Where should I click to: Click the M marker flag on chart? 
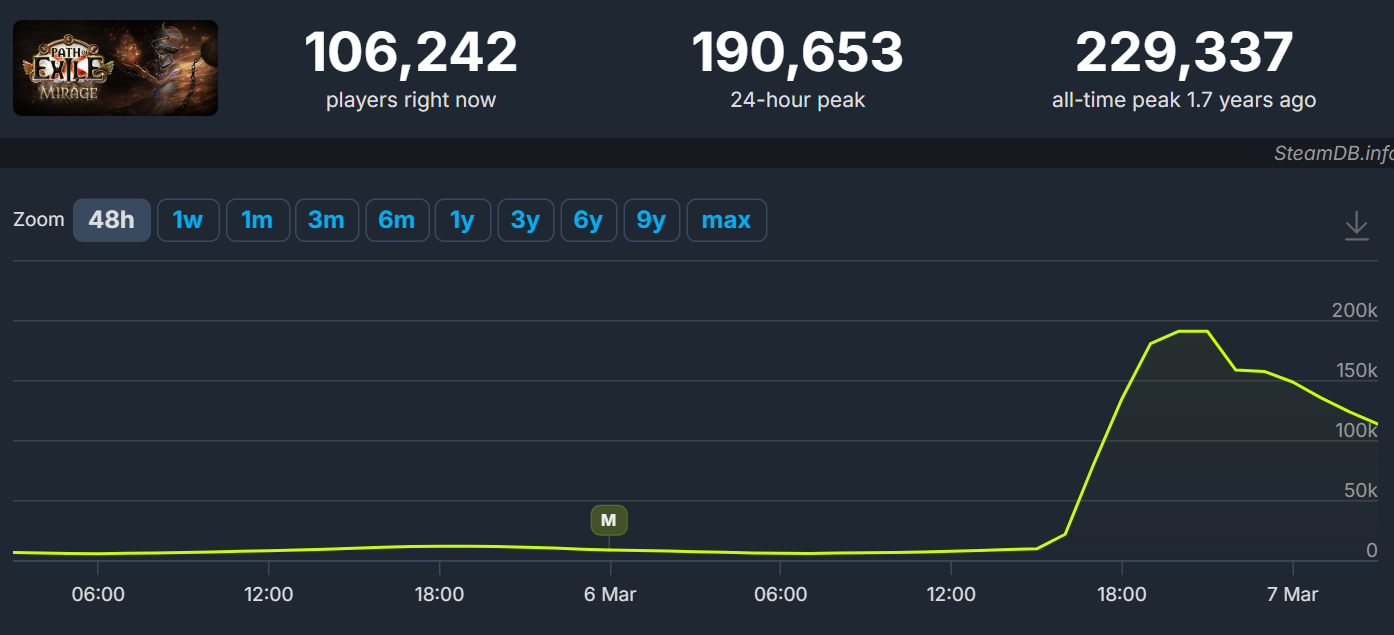(x=609, y=520)
